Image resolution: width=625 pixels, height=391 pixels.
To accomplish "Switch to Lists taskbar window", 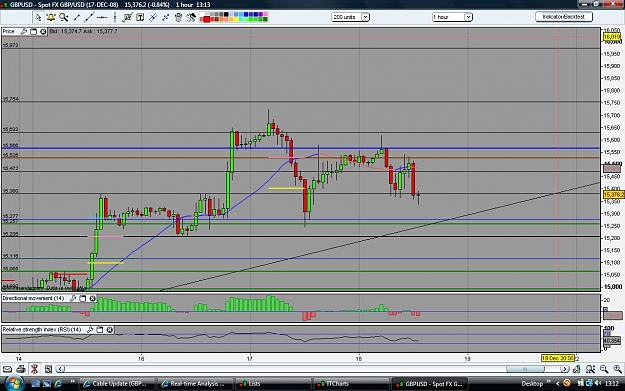I will [272, 384].
